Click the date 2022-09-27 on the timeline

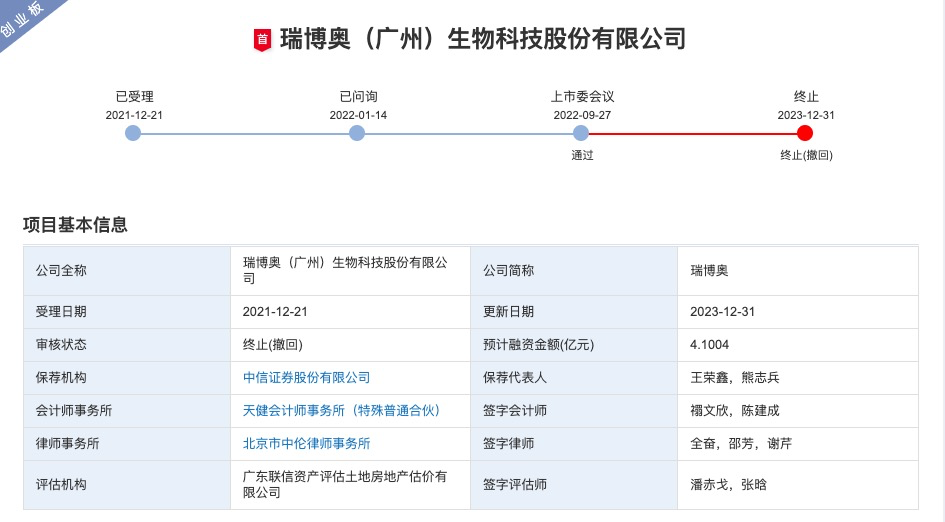coord(582,115)
